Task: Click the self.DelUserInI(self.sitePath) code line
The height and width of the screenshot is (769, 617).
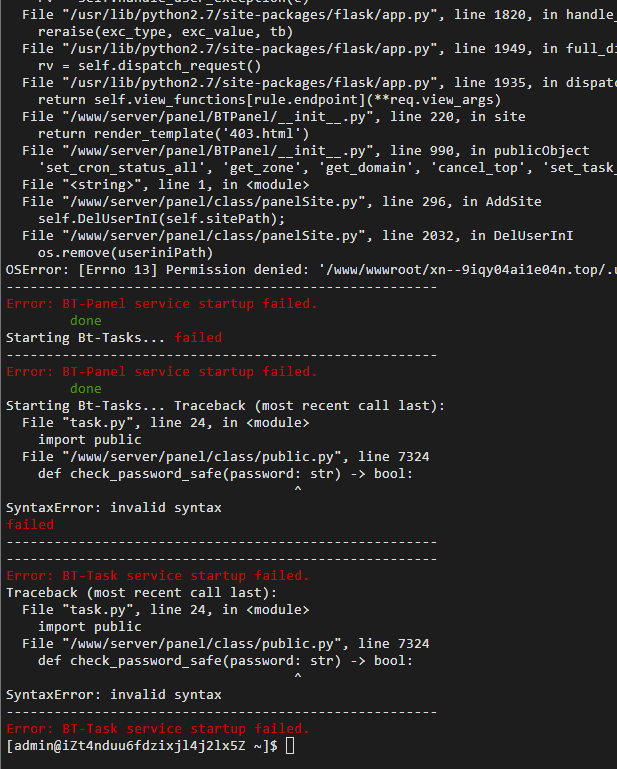Action: pos(161,219)
